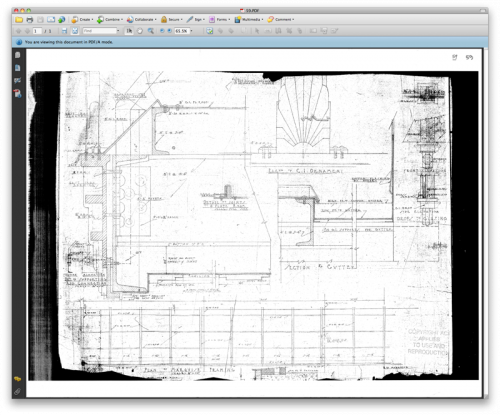
Task: Click the page number field
Action: click(37, 31)
